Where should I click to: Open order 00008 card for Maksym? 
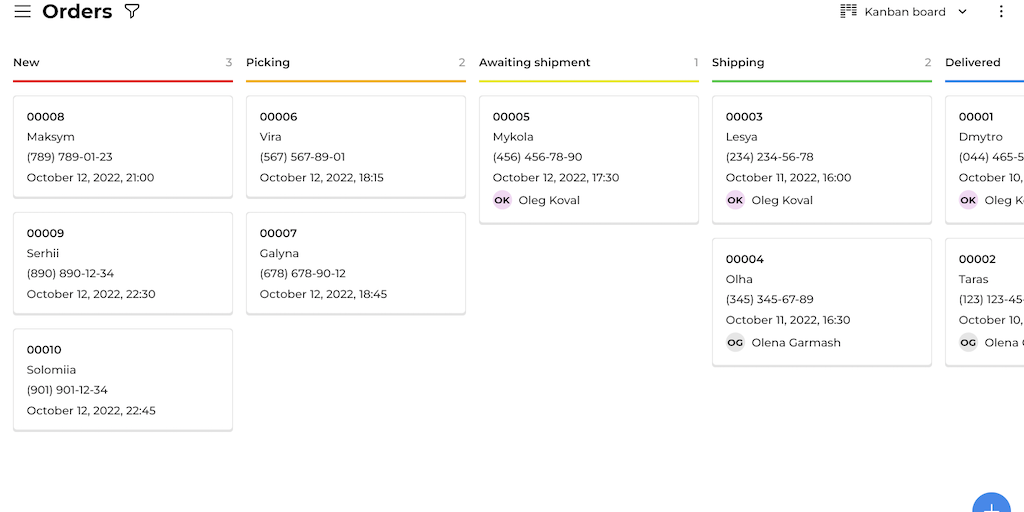coord(122,146)
